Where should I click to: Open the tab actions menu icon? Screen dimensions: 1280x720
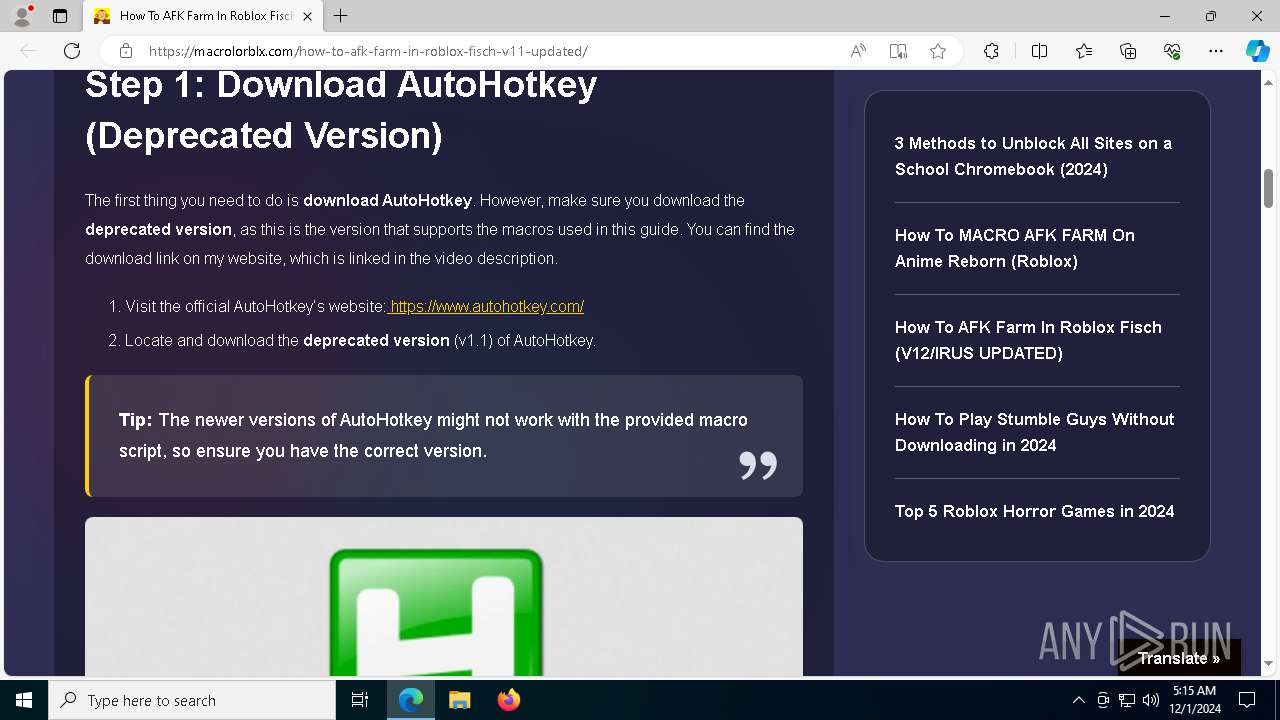(x=60, y=16)
